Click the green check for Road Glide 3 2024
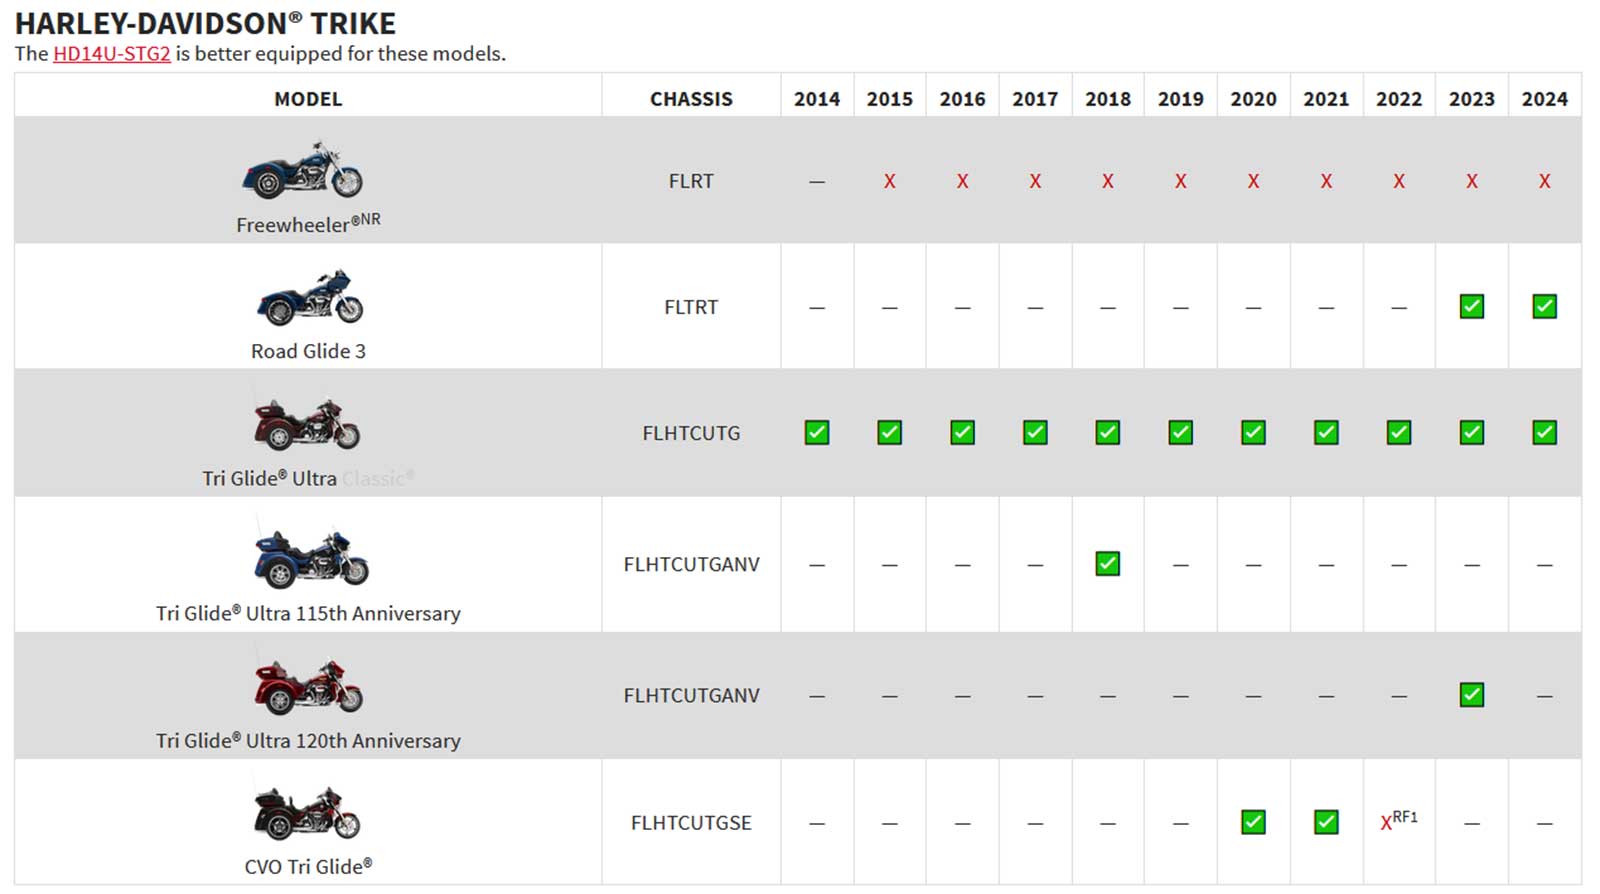 (x=1544, y=307)
